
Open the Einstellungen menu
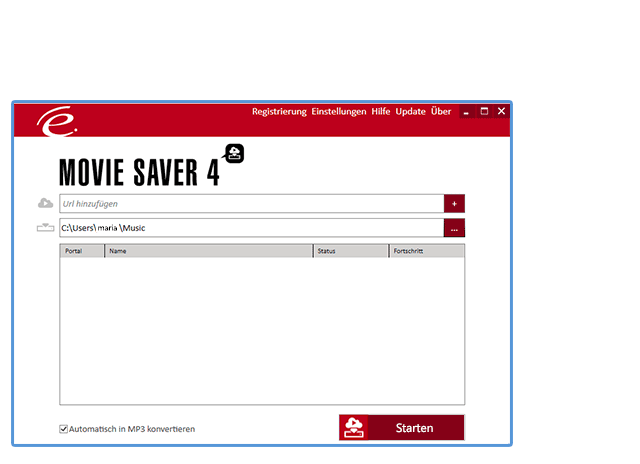[x=339, y=111]
